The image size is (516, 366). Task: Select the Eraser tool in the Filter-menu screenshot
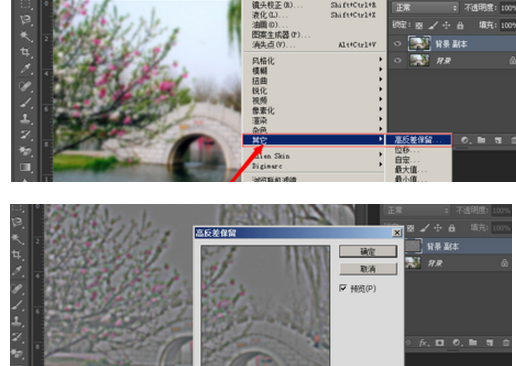(25, 151)
